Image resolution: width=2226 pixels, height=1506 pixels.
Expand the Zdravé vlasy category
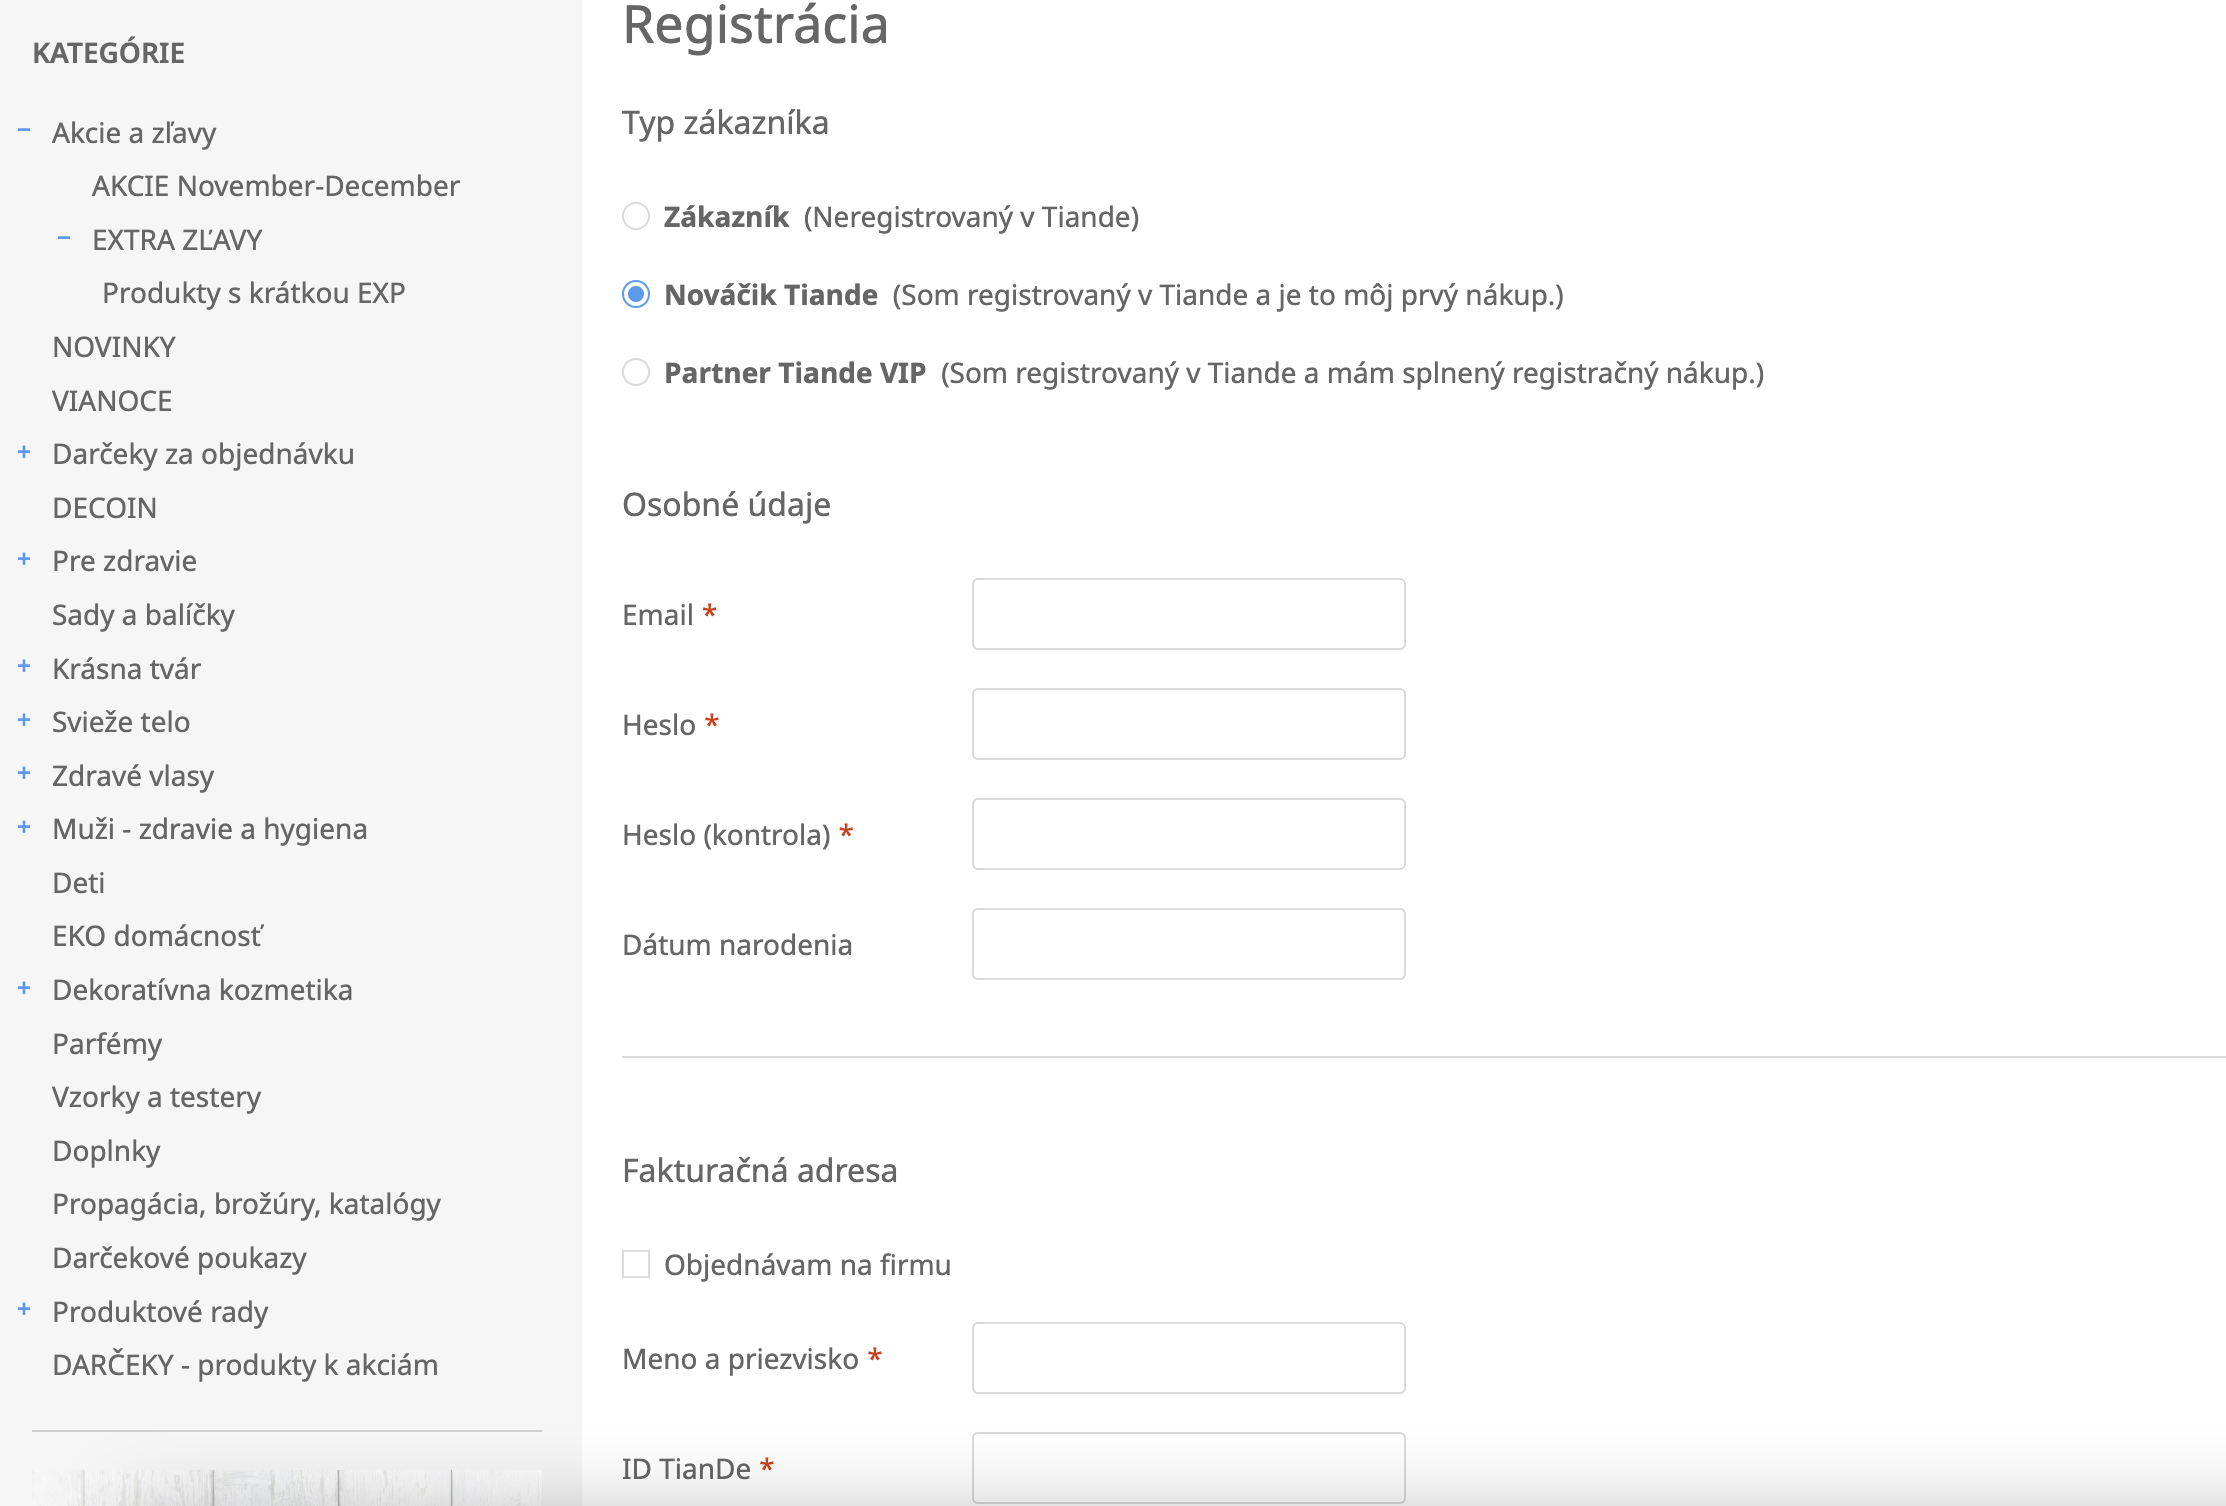tap(24, 773)
